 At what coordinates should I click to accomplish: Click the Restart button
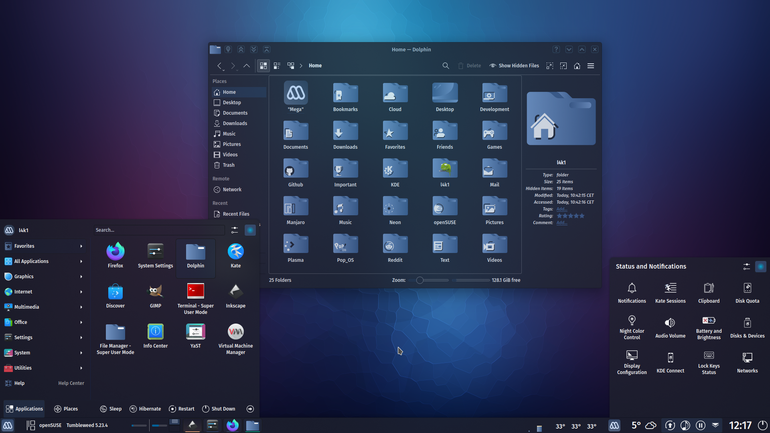click(182, 408)
